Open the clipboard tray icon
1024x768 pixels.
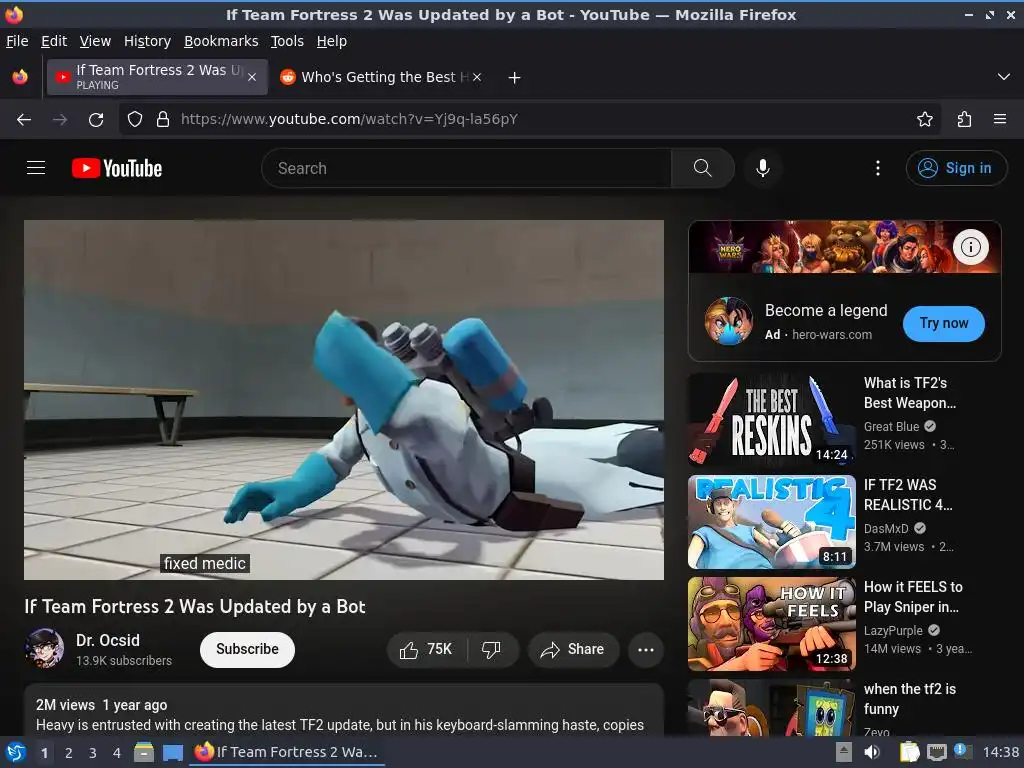point(908,752)
